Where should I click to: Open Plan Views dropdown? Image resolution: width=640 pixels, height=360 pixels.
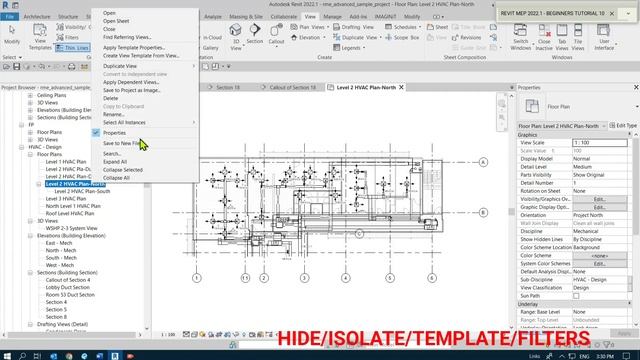[x=310, y=27]
